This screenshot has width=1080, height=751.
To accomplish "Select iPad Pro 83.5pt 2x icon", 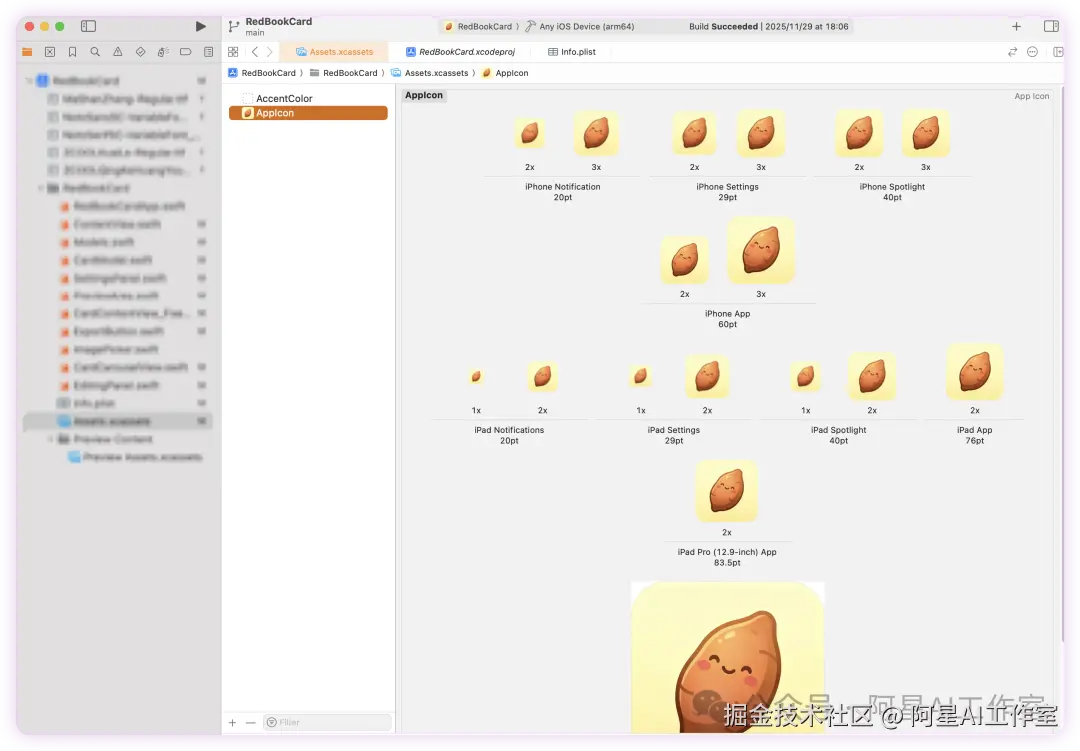I will [727, 491].
